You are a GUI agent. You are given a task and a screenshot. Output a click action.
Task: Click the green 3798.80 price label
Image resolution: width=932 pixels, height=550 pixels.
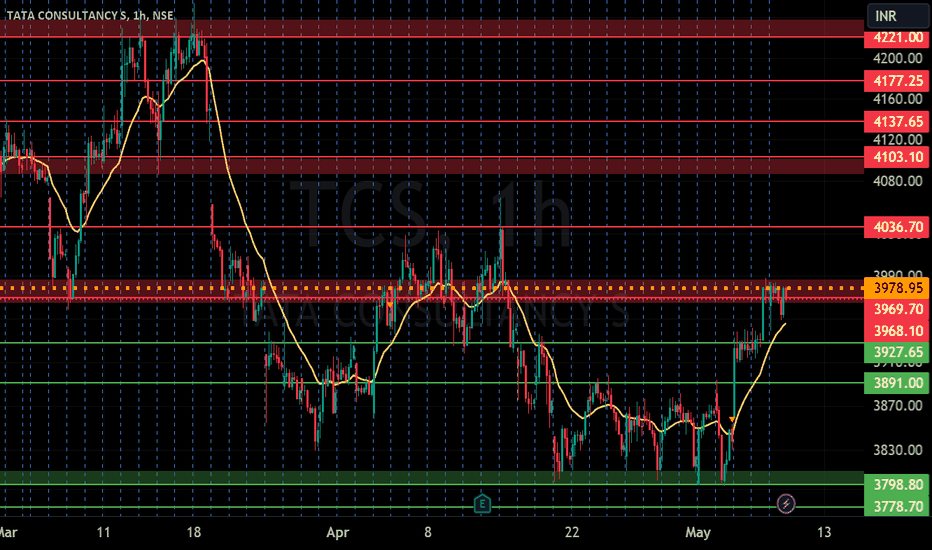pyautogui.click(x=898, y=485)
